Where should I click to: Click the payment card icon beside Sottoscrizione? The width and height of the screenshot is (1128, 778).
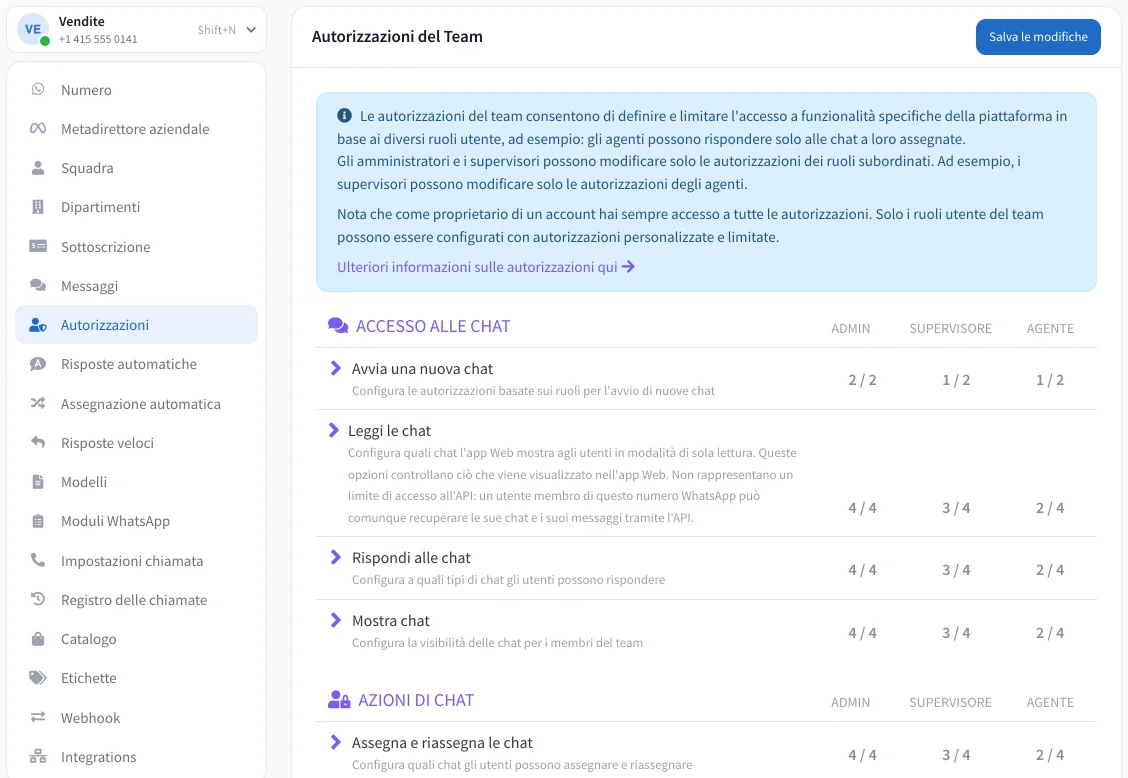38,246
